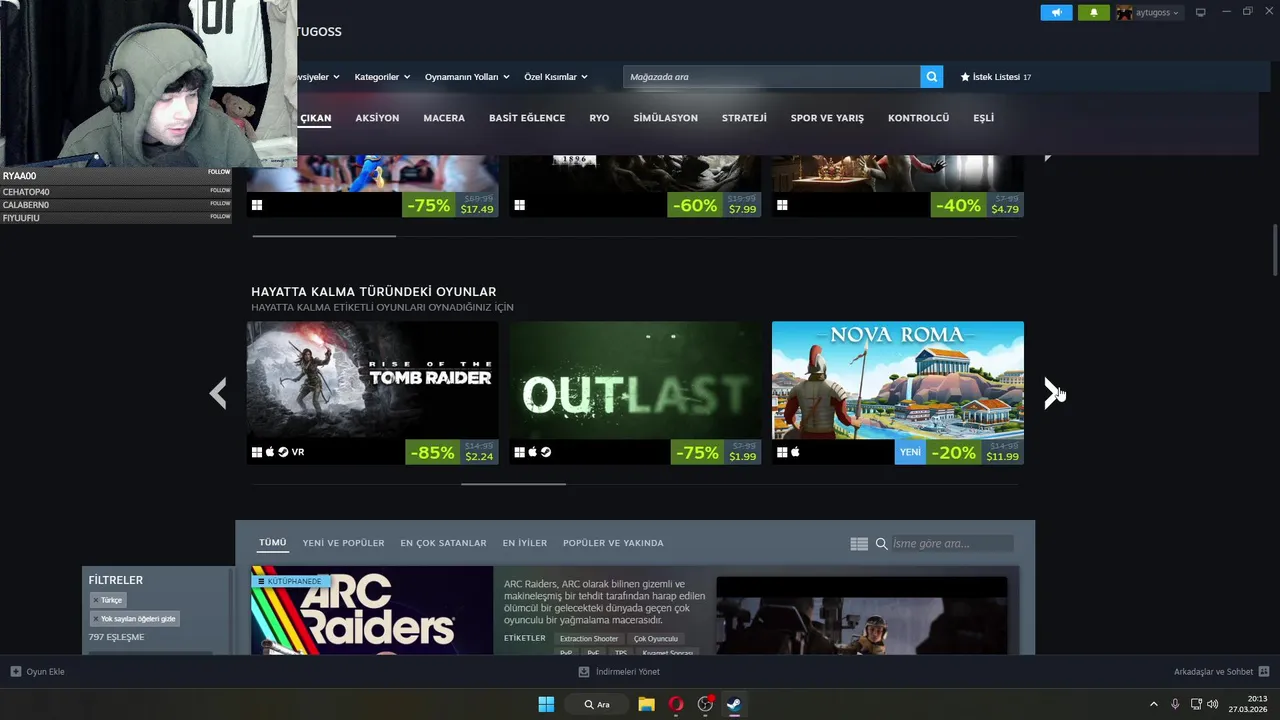
Task: Click the blue megaphone announcements icon
Action: click(1056, 13)
